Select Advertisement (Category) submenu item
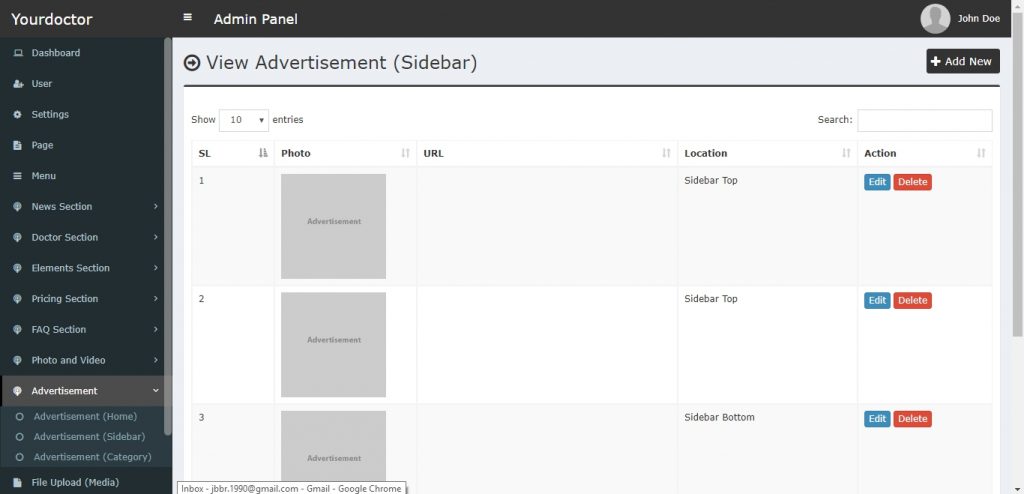Viewport: 1024px width, 494px height. 93,457
